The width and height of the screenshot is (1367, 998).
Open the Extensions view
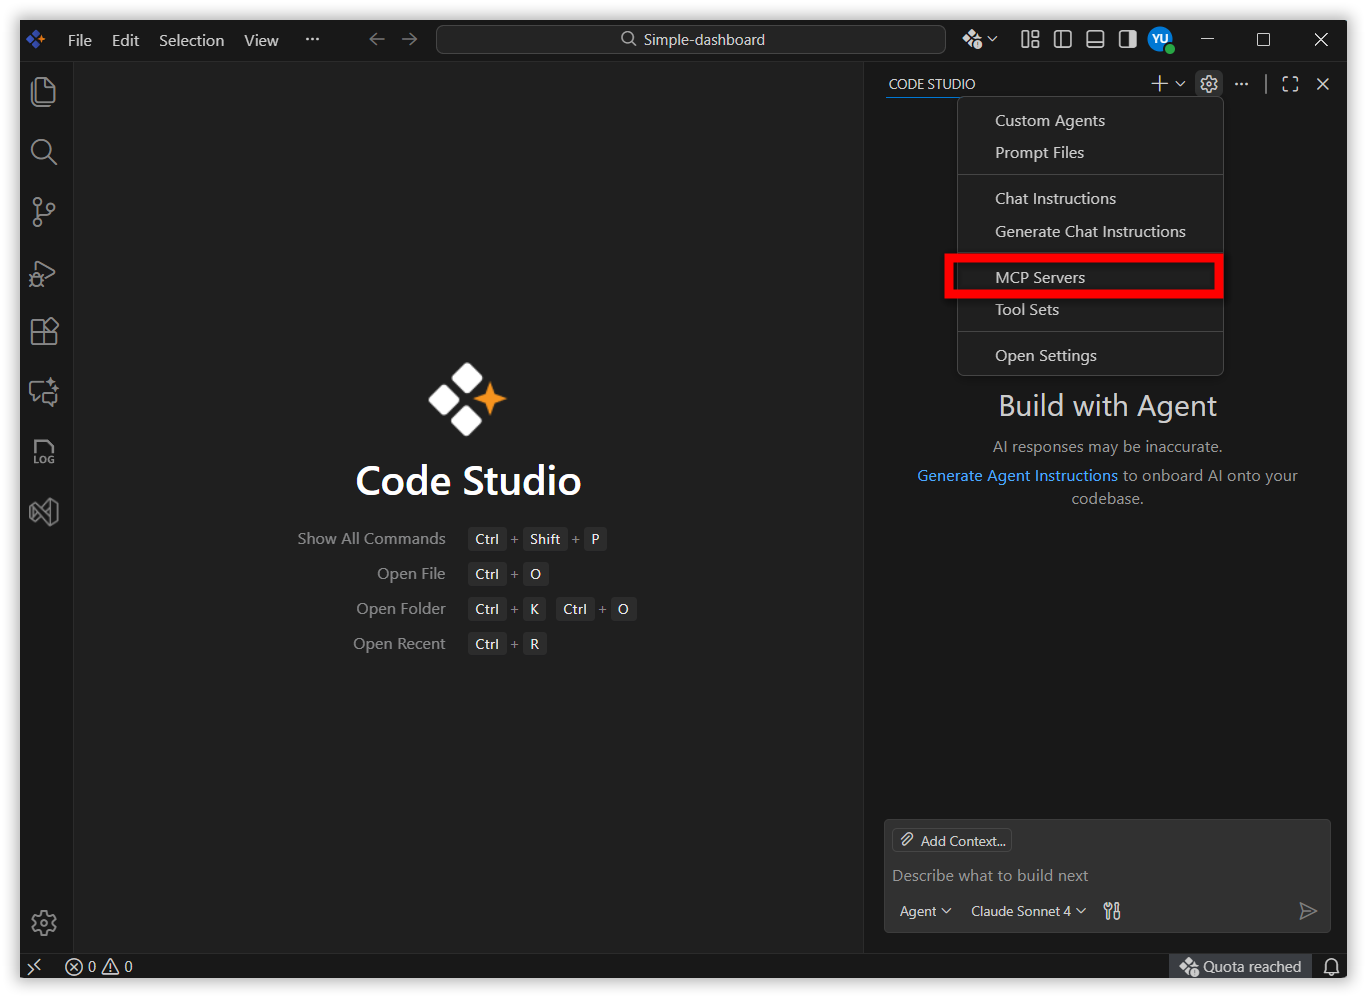44,332
